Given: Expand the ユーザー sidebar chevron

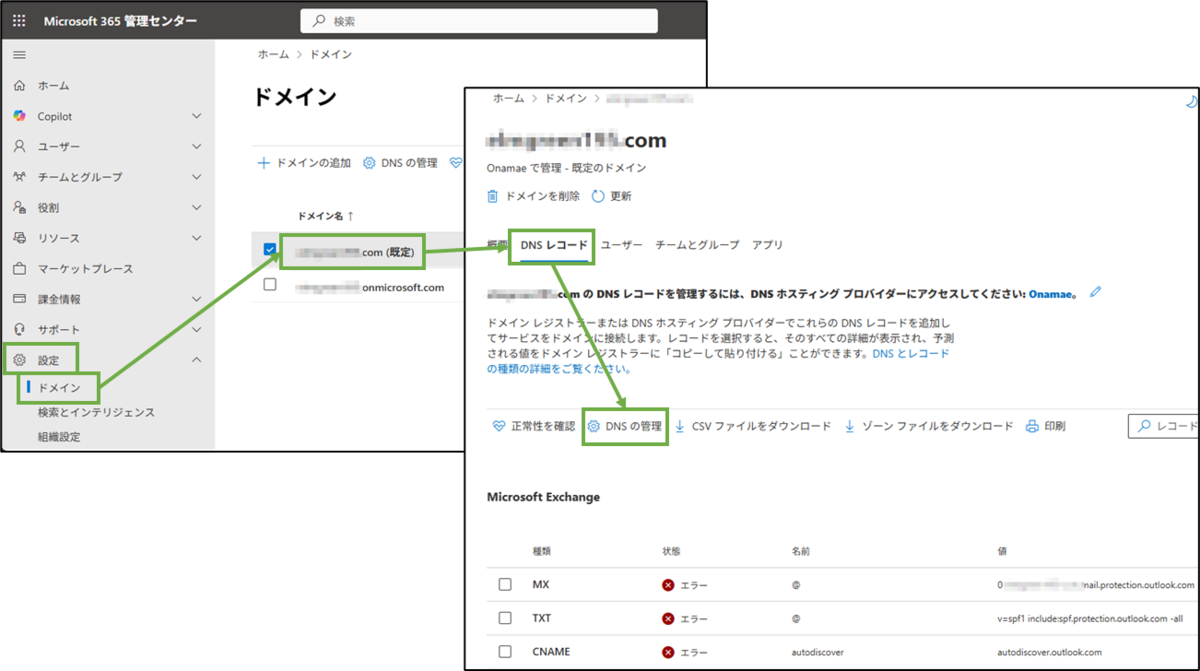Looking at the screenshot, I should pyautogui.click(x=197, y=146).
